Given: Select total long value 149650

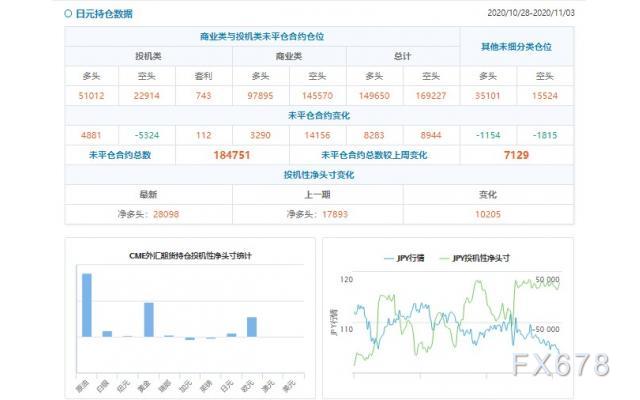Looking at the screenshot, I should click(374, 96).
